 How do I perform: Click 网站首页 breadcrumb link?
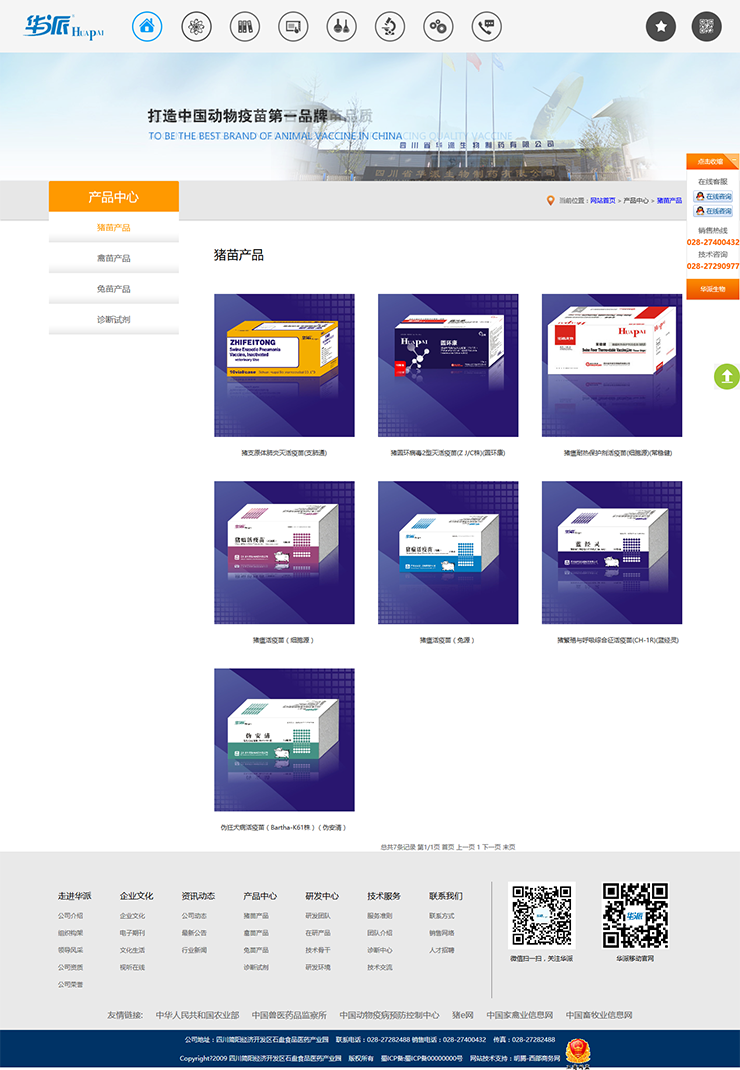602,201
